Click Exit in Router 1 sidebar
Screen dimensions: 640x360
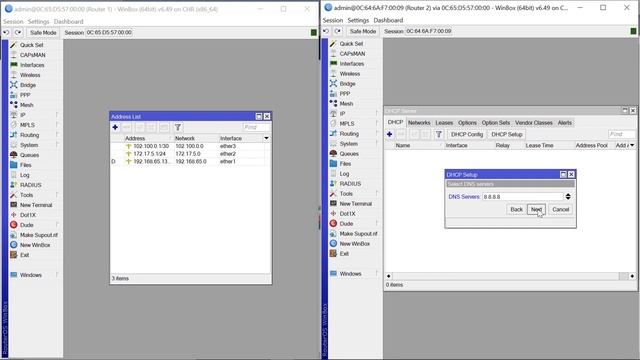pyautogui.click(x=24, y=255)
